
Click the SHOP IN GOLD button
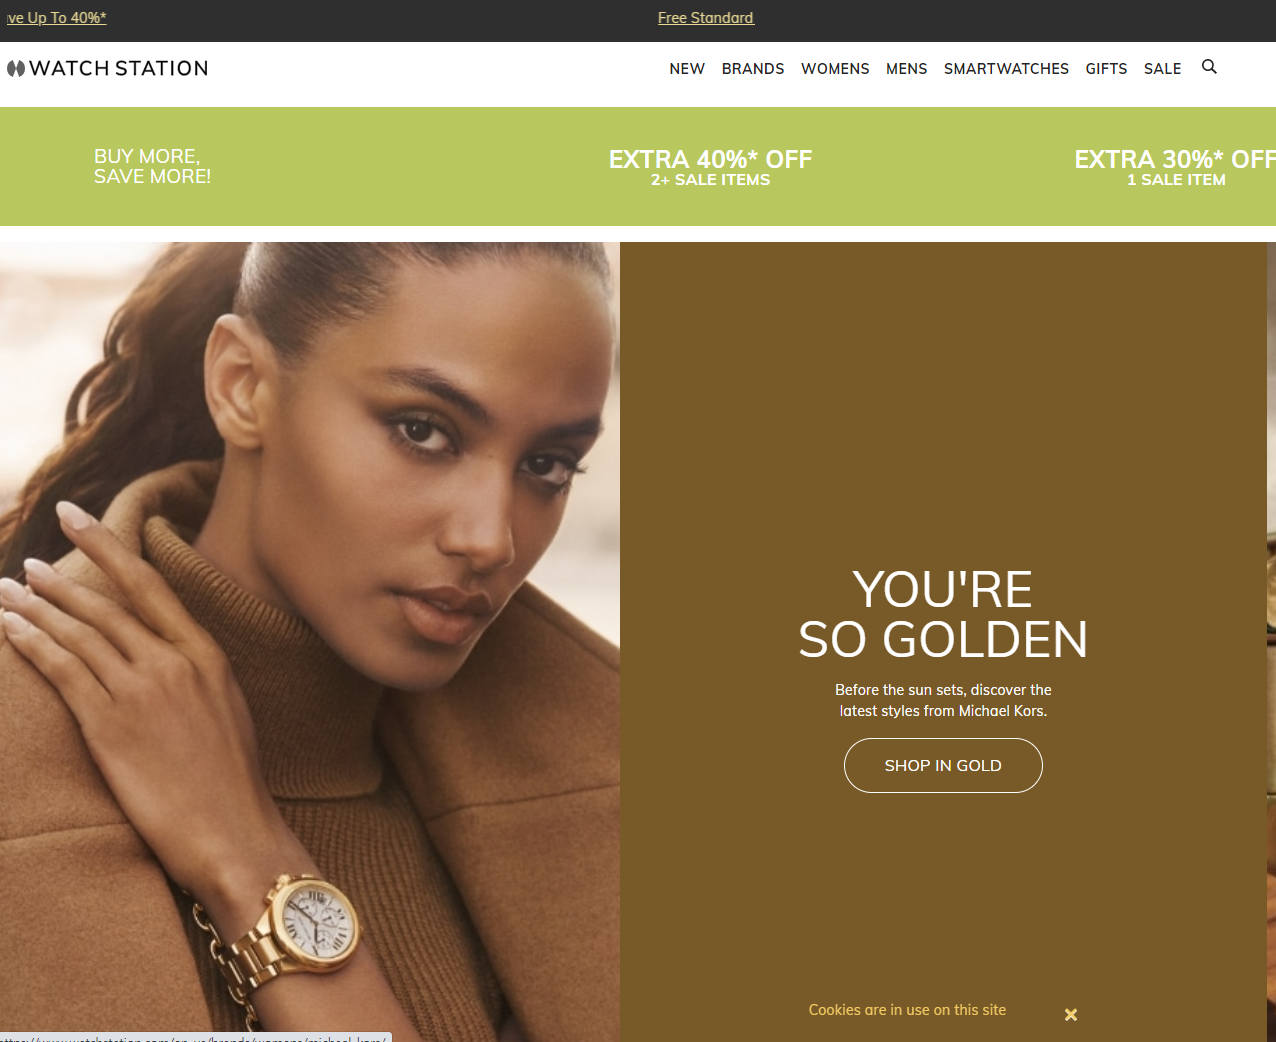coord(943,765)
